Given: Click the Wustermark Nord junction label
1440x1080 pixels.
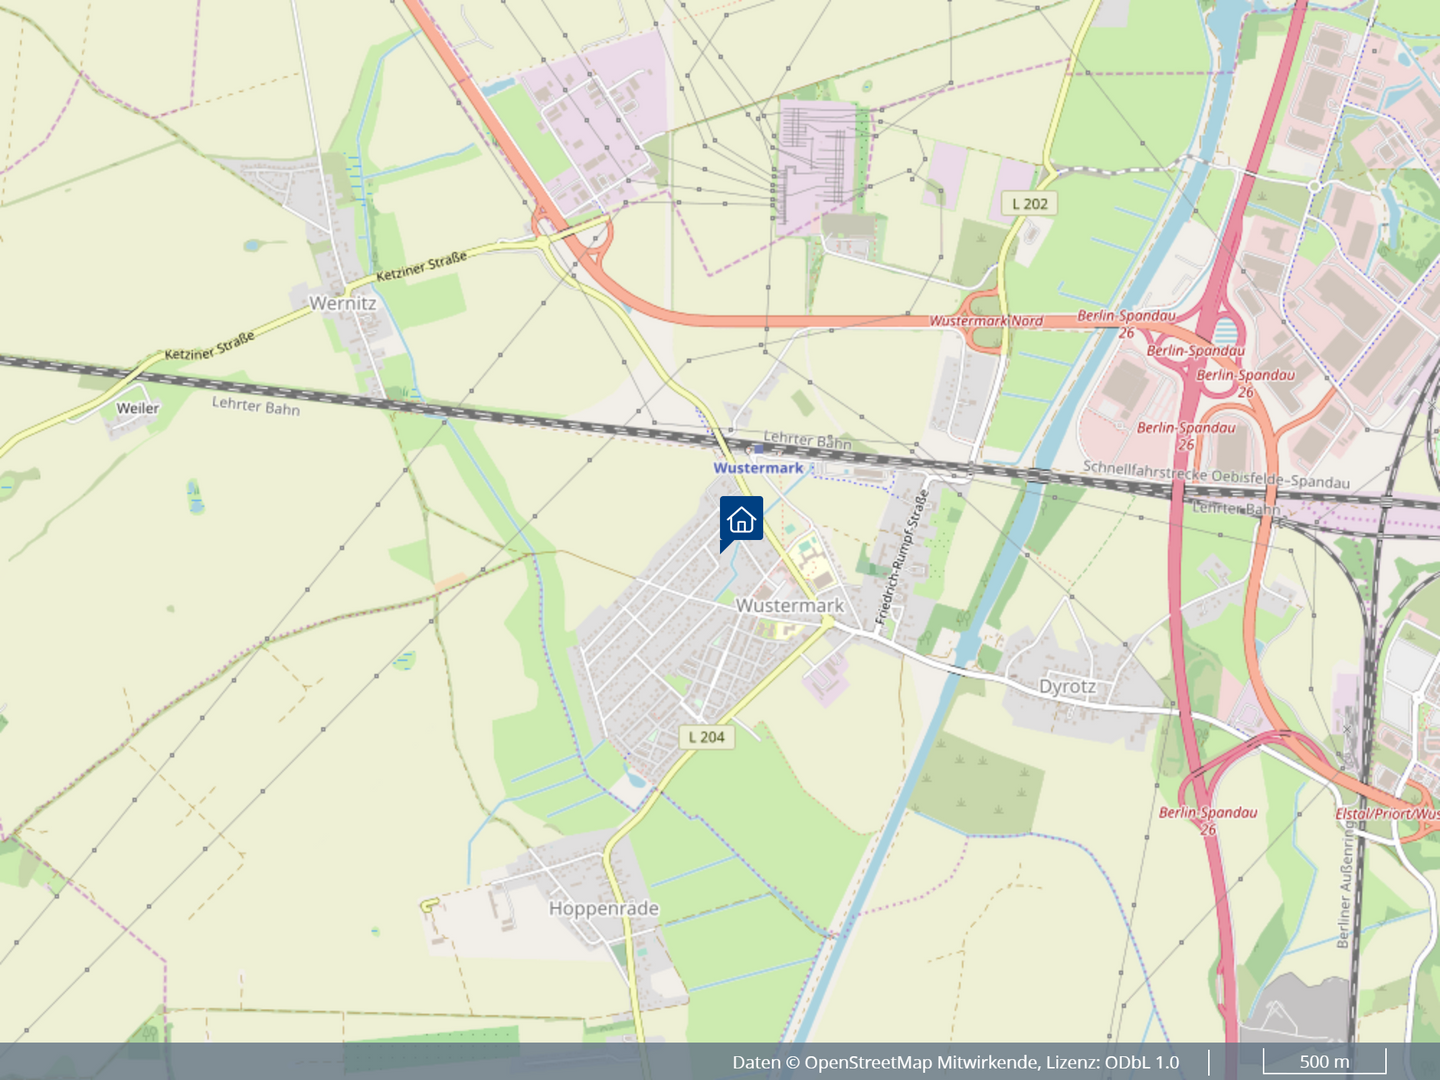Looking at the screenshot, I should 986,321.
